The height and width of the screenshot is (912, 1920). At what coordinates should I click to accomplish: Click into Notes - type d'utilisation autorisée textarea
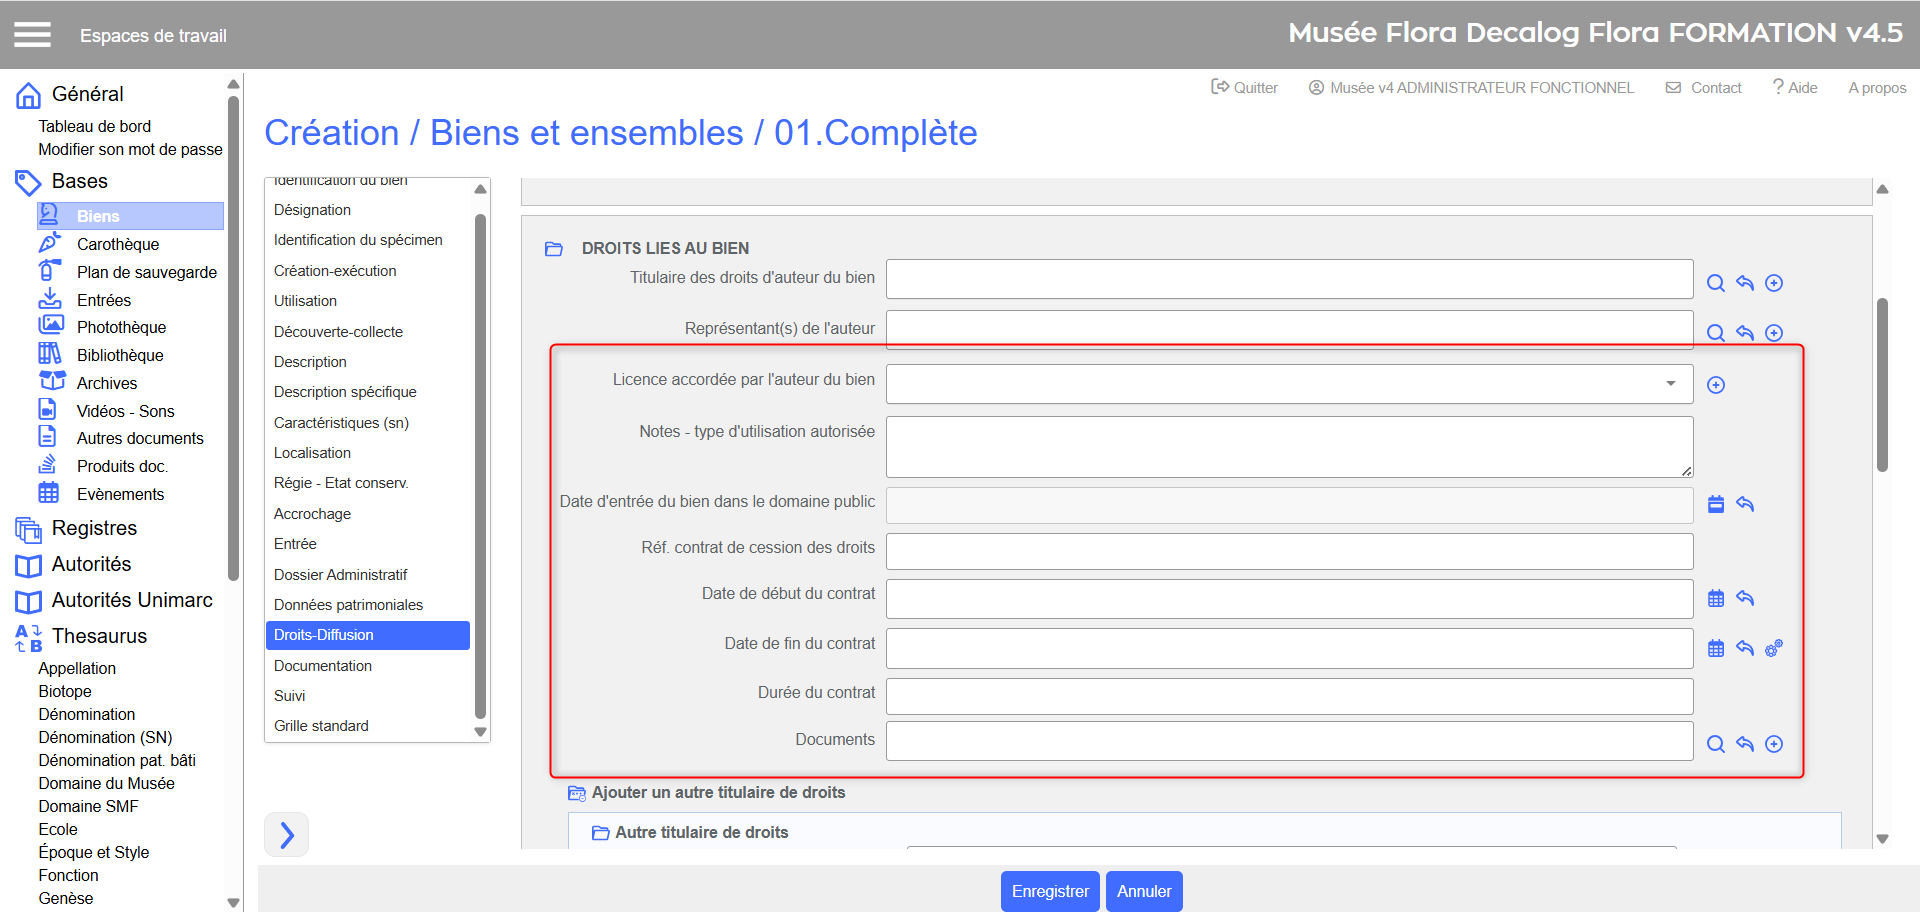coord(1288,446)
